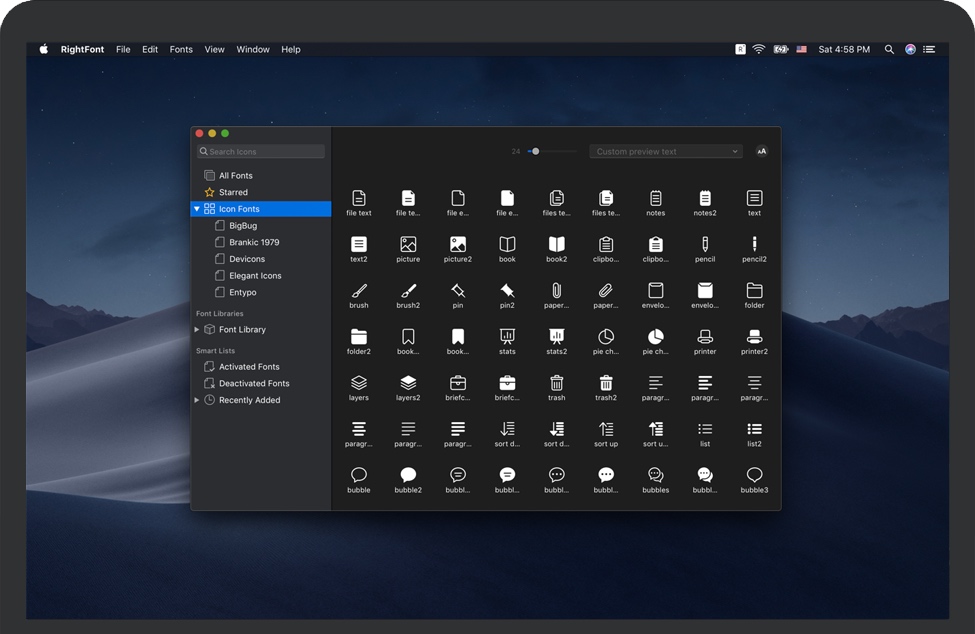The image size is (975, 634).
Task: Select the printer icon glyph
Action: [x=705, y=337]
